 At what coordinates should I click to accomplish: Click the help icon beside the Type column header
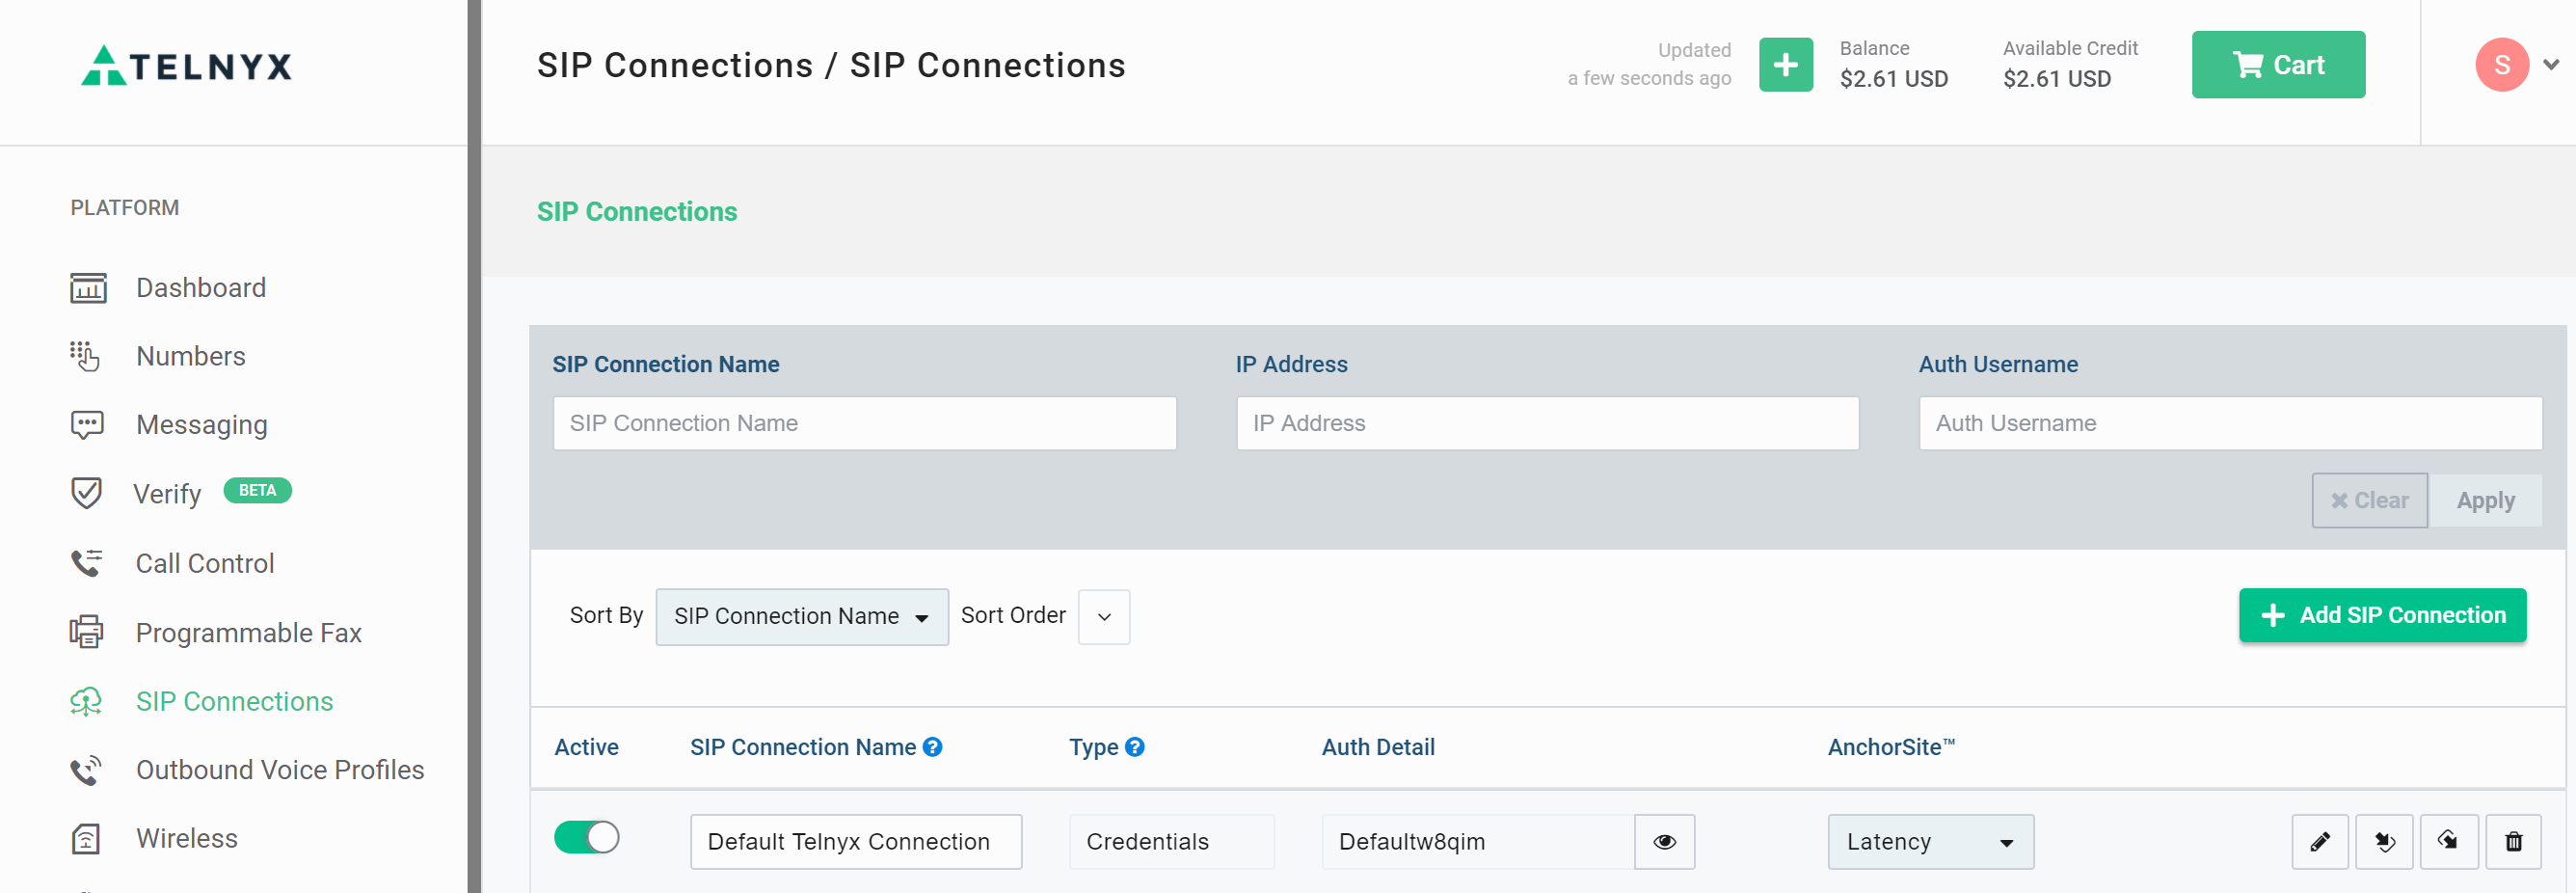[1134, 747]
